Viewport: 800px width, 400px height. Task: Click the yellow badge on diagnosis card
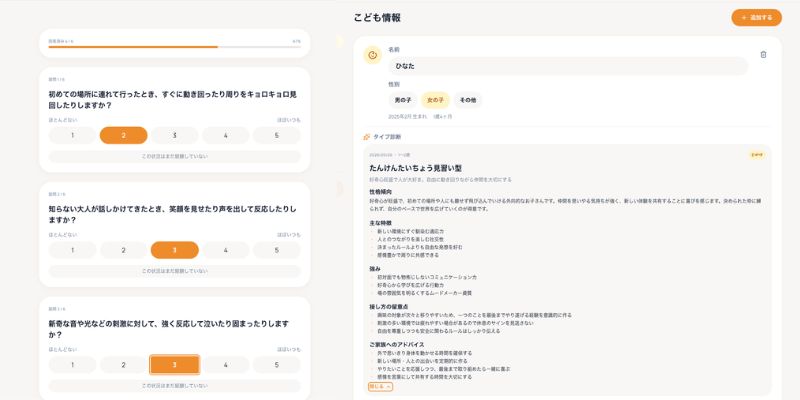757,155
